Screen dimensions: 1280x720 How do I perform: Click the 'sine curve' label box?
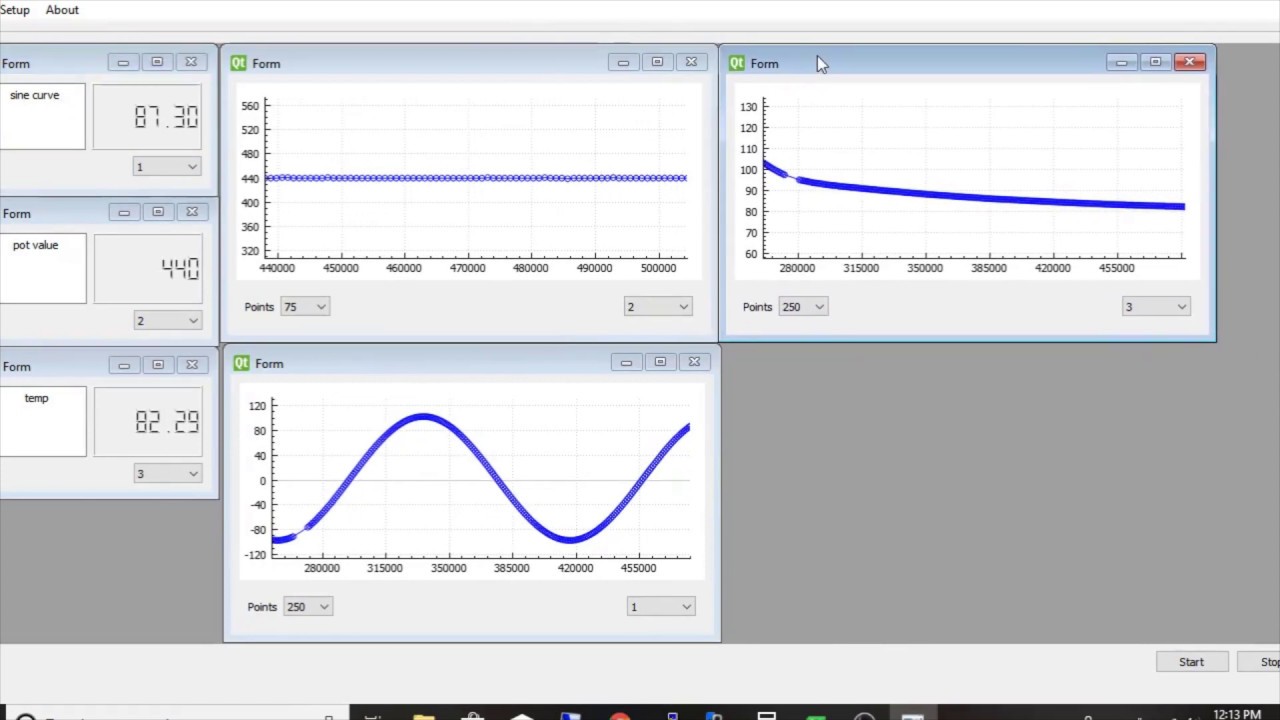[x=42, y=117]
